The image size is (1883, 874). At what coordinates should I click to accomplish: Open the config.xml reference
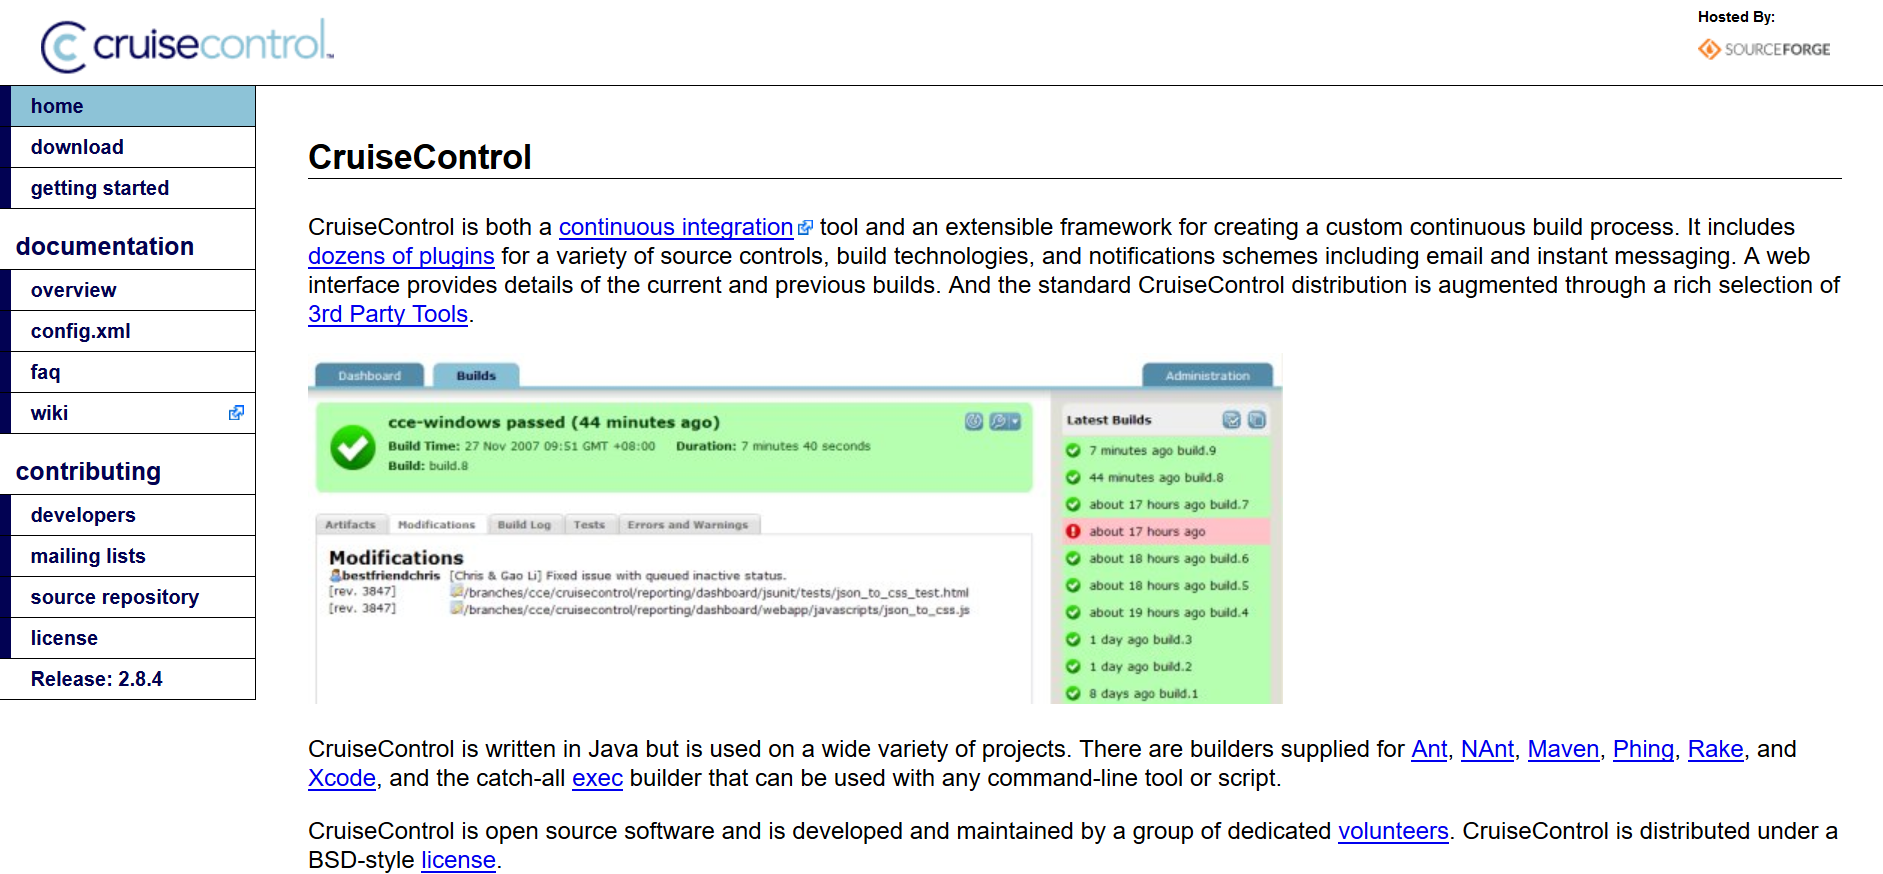[x=132, y=331]
